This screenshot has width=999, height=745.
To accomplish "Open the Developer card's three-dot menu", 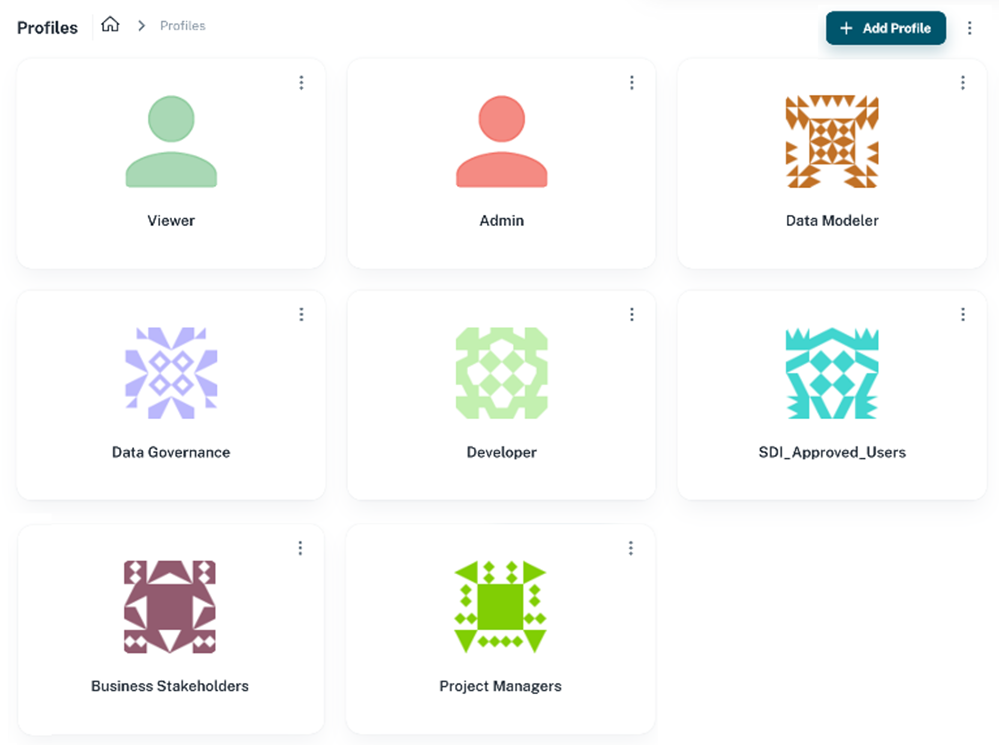I will pyautogui.click(x=632, y=314).
